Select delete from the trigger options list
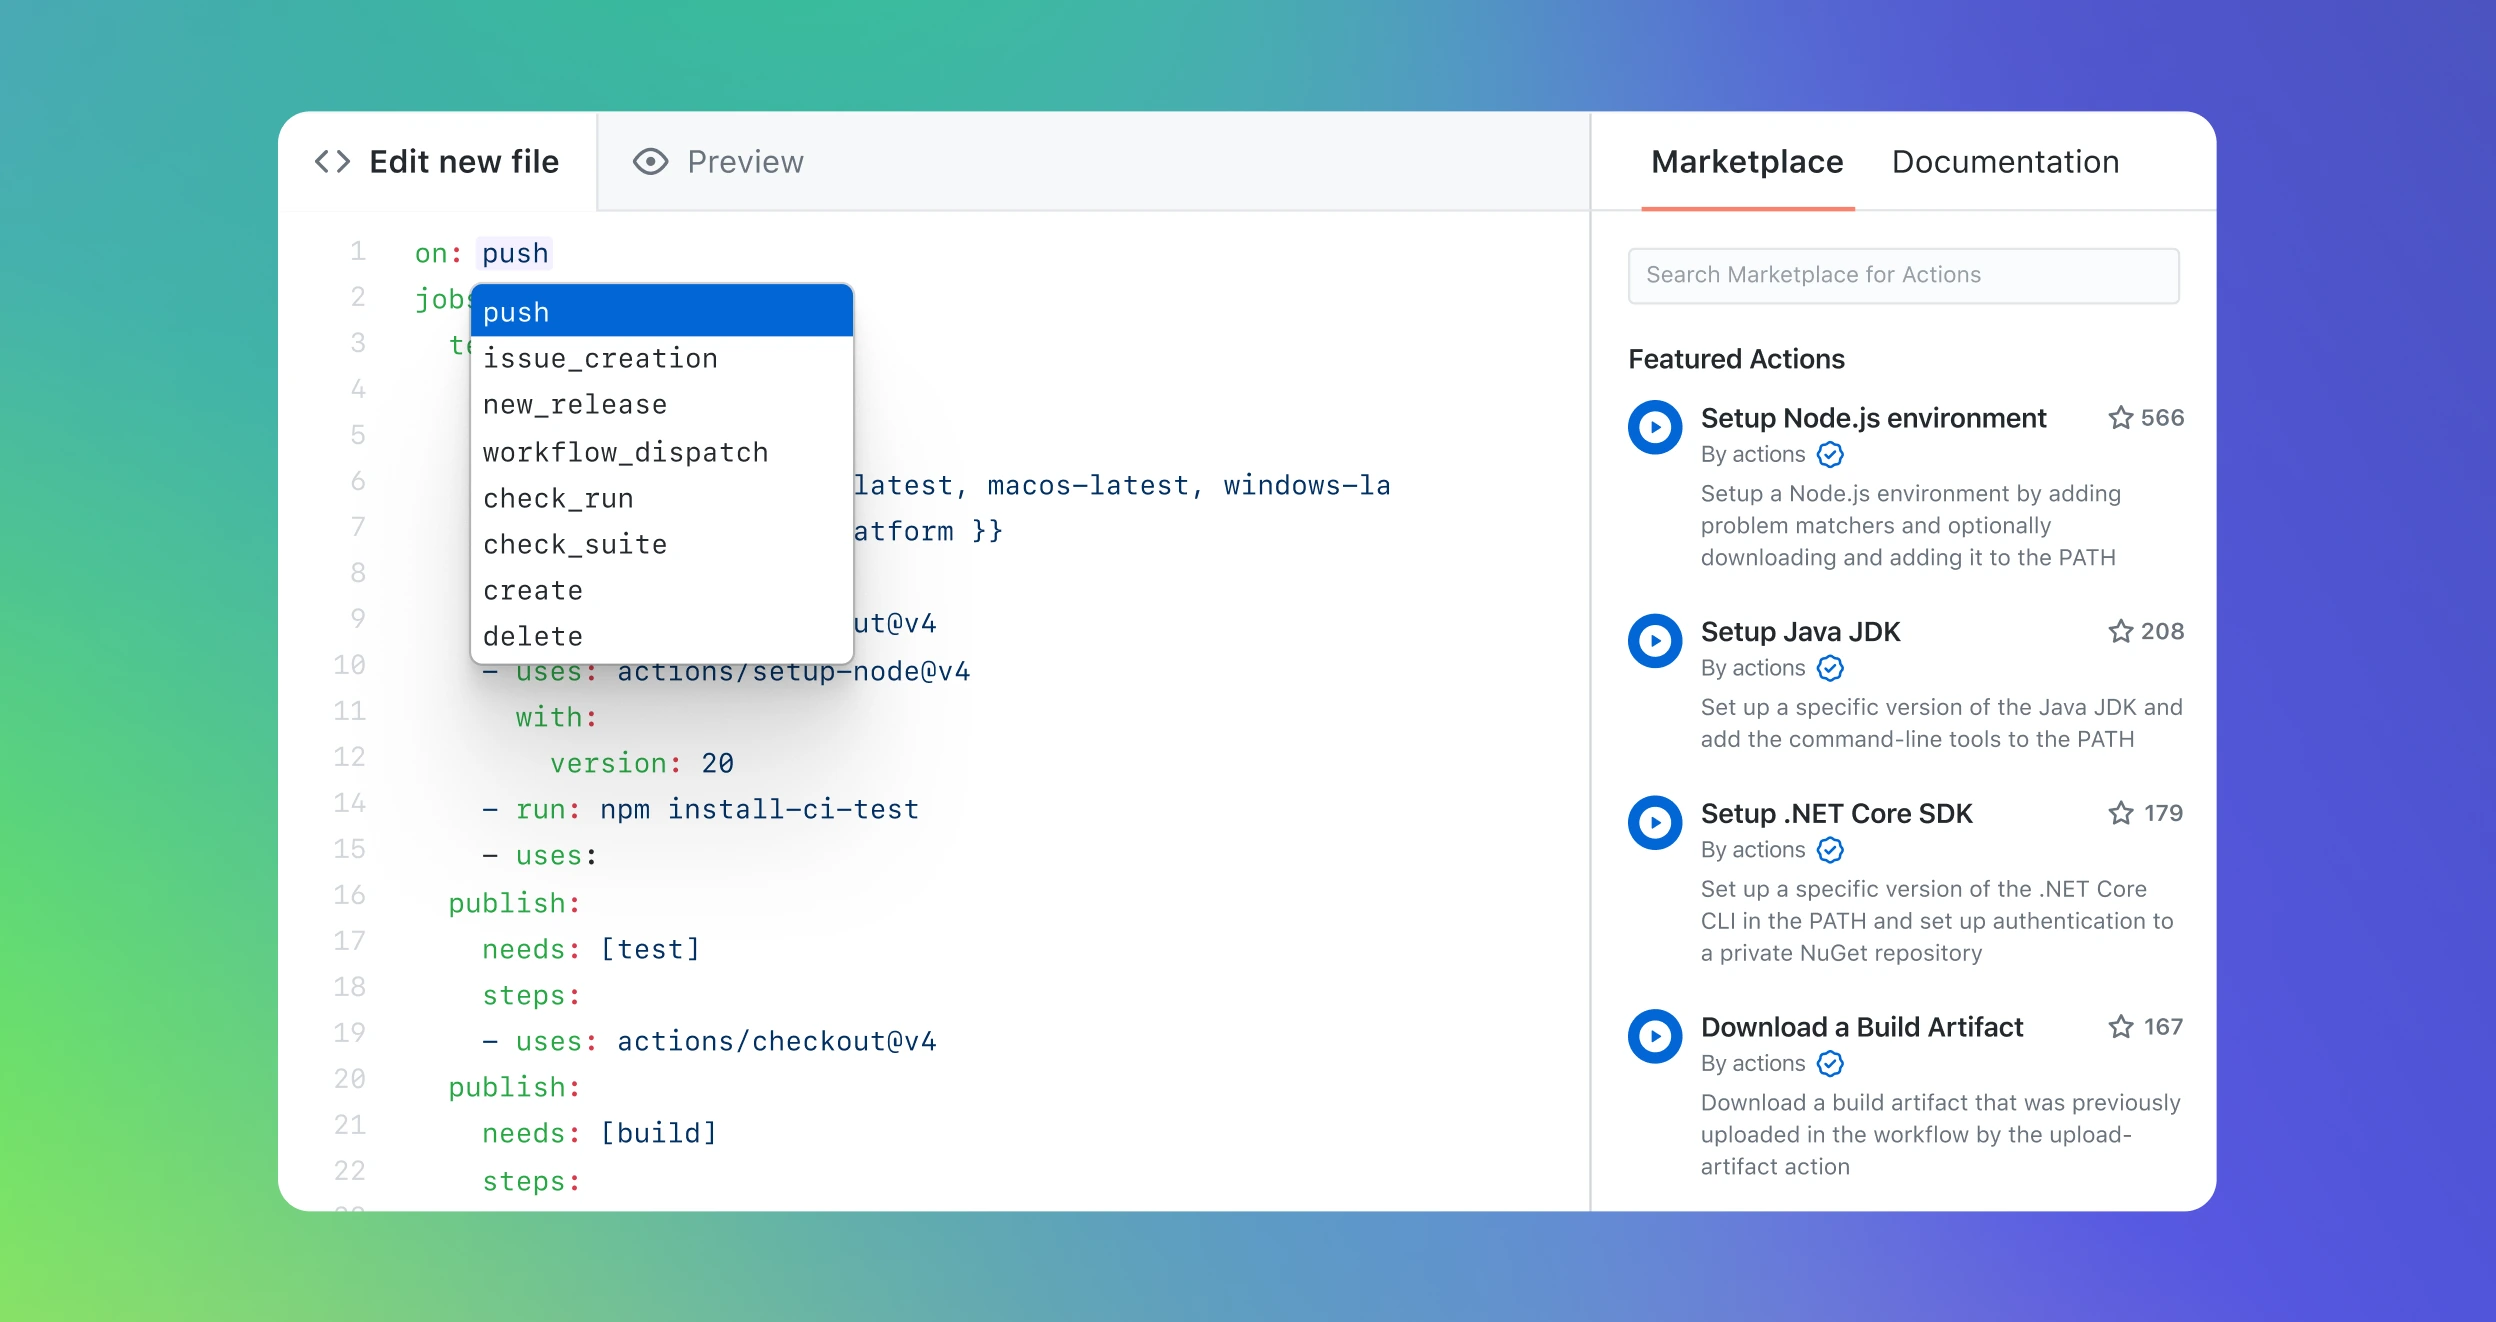2496x1322 pixels. click(x=533, y=634)
